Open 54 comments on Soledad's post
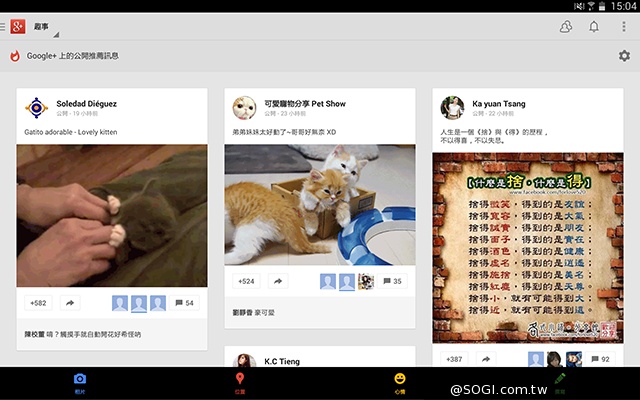 pos(184,303)
